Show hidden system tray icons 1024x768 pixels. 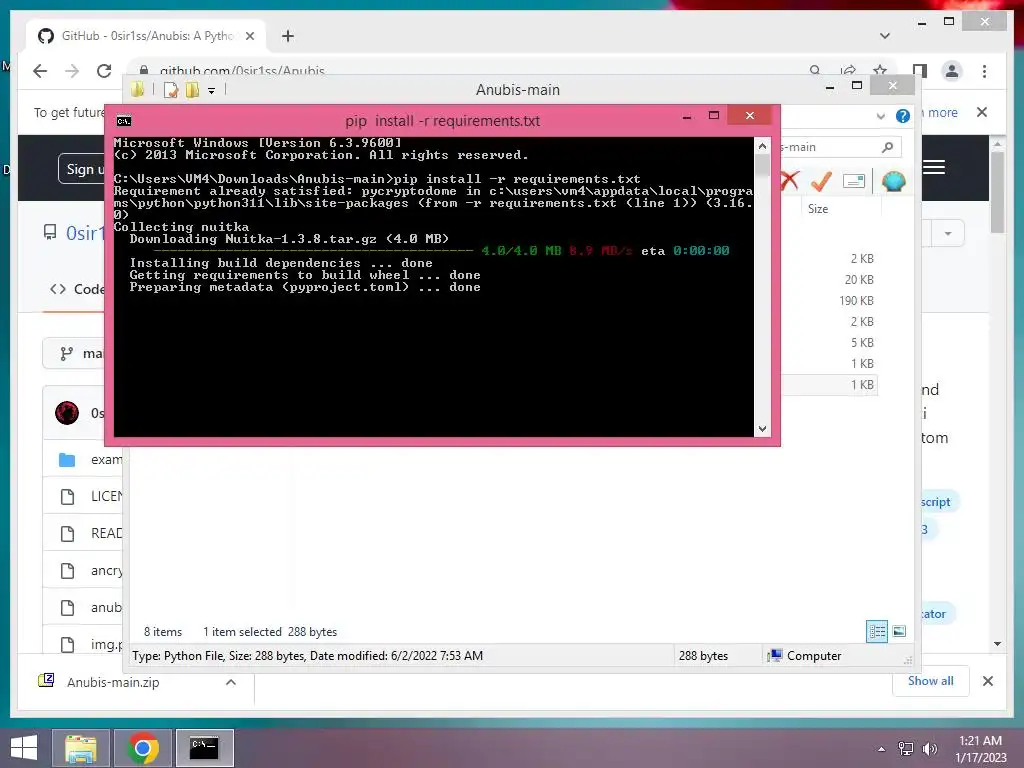[x=882, y=749]
